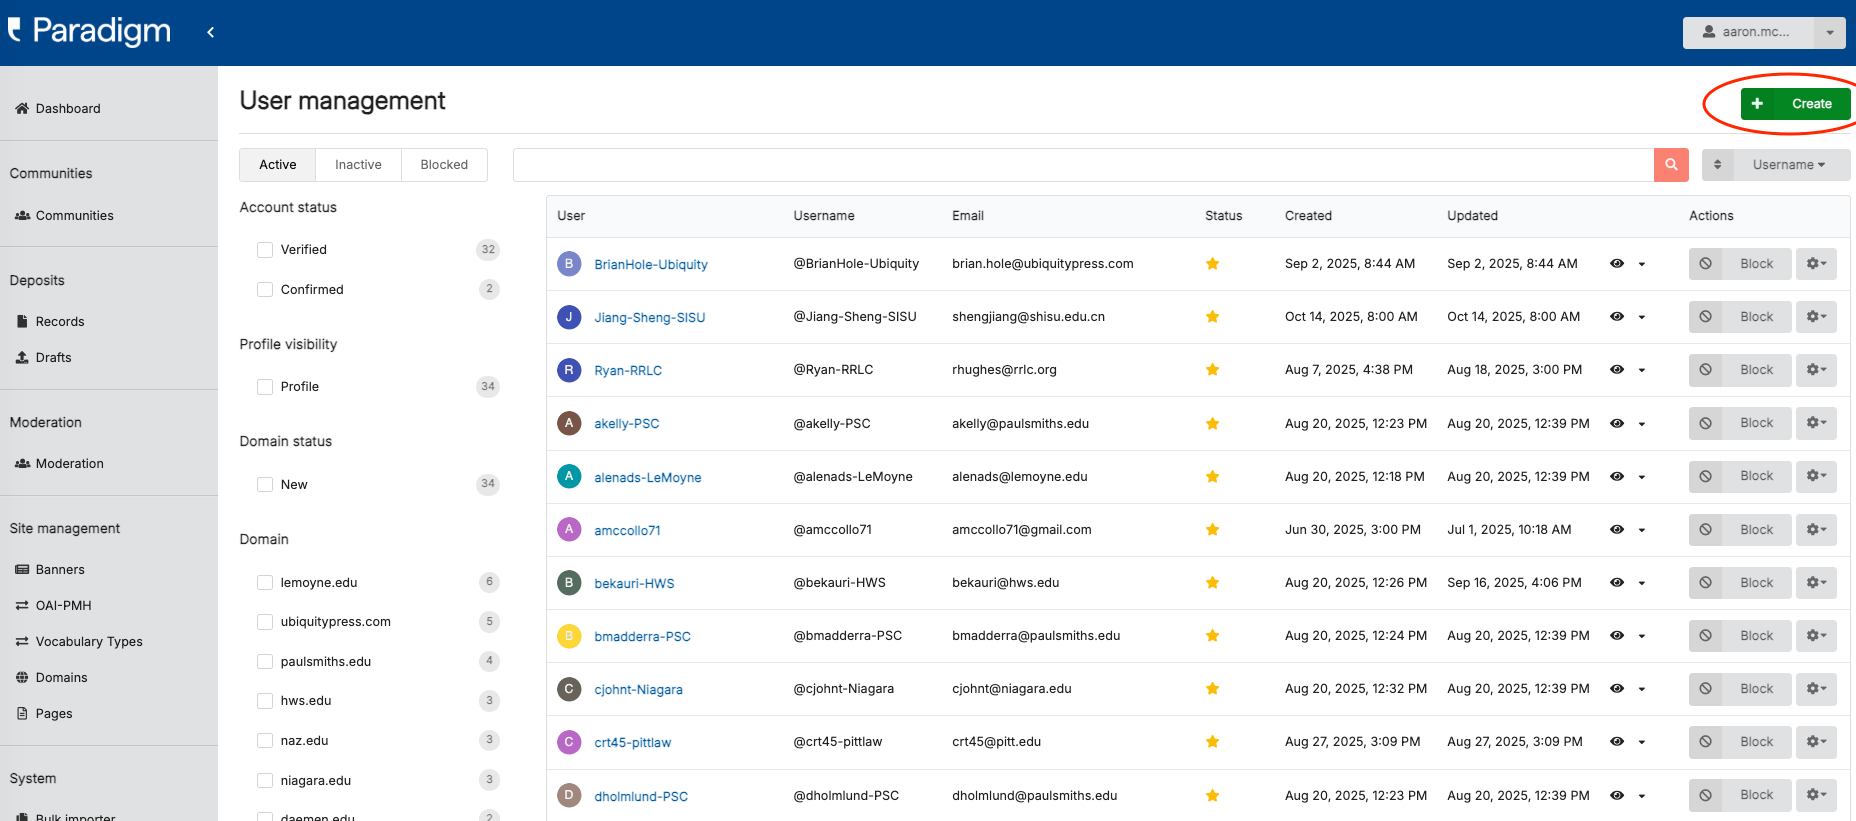Click the avatar icon for akelly-PSC
This screenshot has width=1856, height=821.
point(569,423)
